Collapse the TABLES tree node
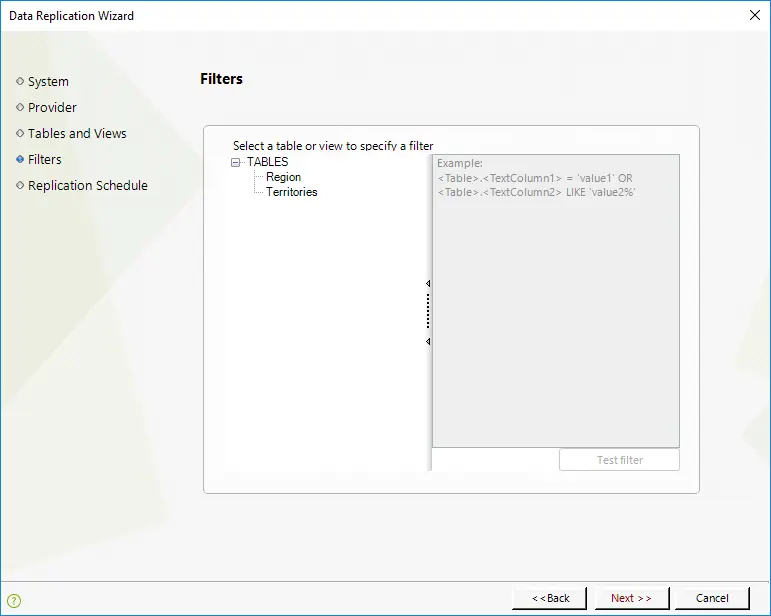 pos(236,162)
